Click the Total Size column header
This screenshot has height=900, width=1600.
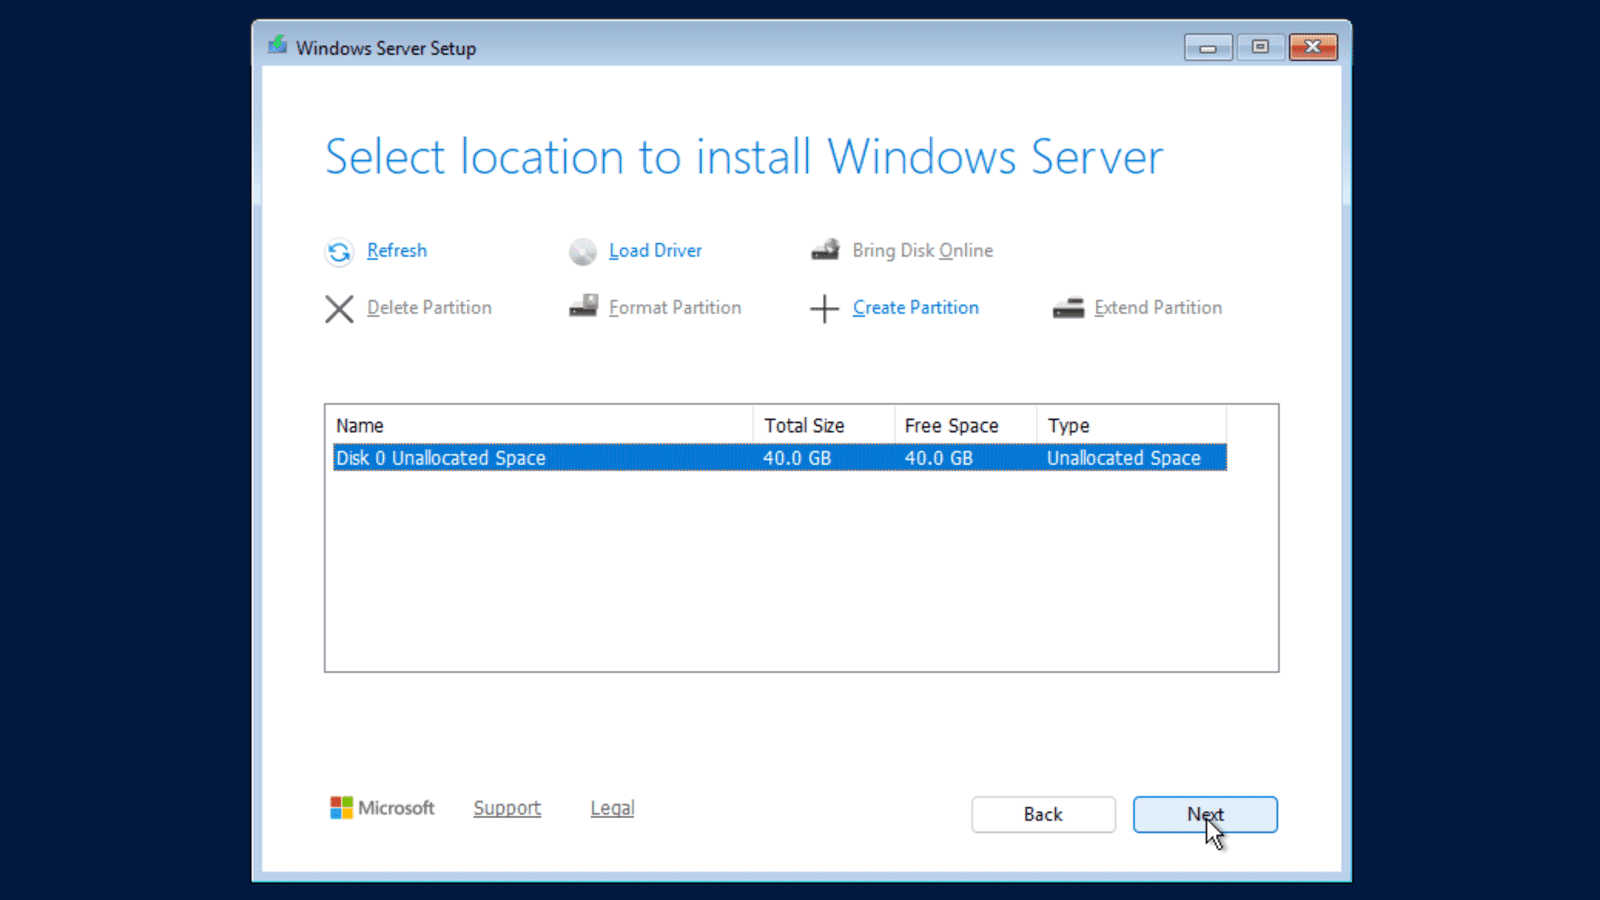pyautogui.click(x=824, y=425)
